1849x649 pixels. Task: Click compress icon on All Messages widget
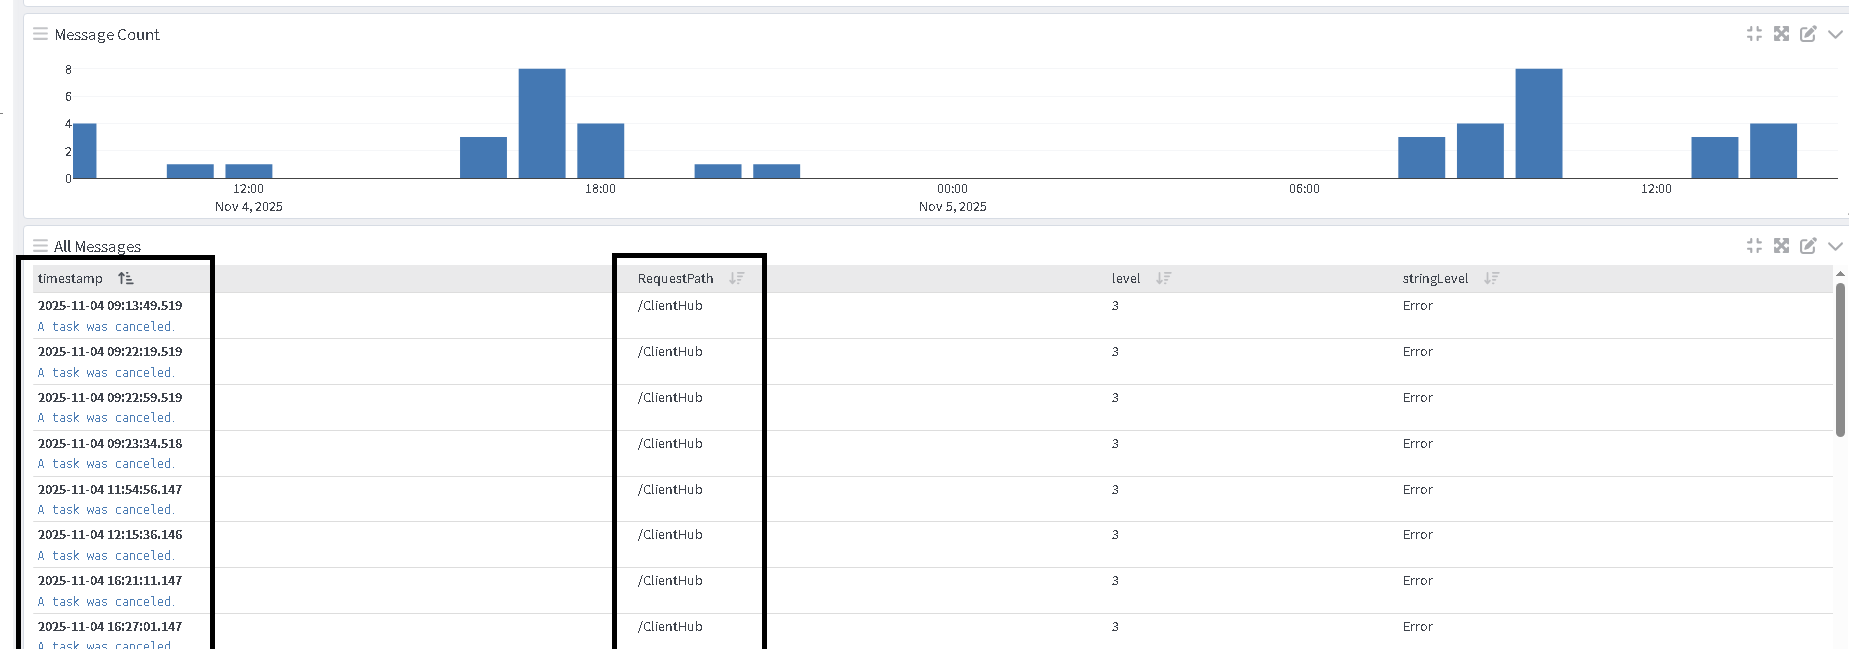(1754, 246)
